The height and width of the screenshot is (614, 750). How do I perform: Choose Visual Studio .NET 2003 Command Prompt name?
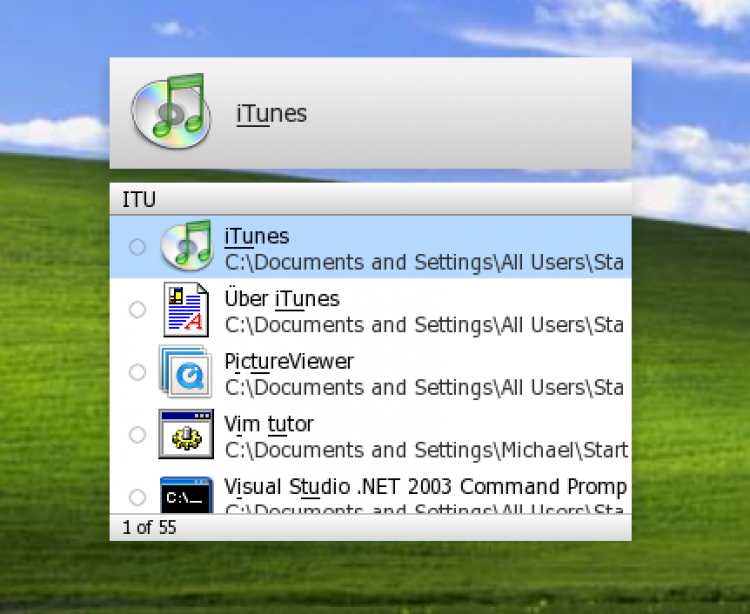tap(426, 487)
